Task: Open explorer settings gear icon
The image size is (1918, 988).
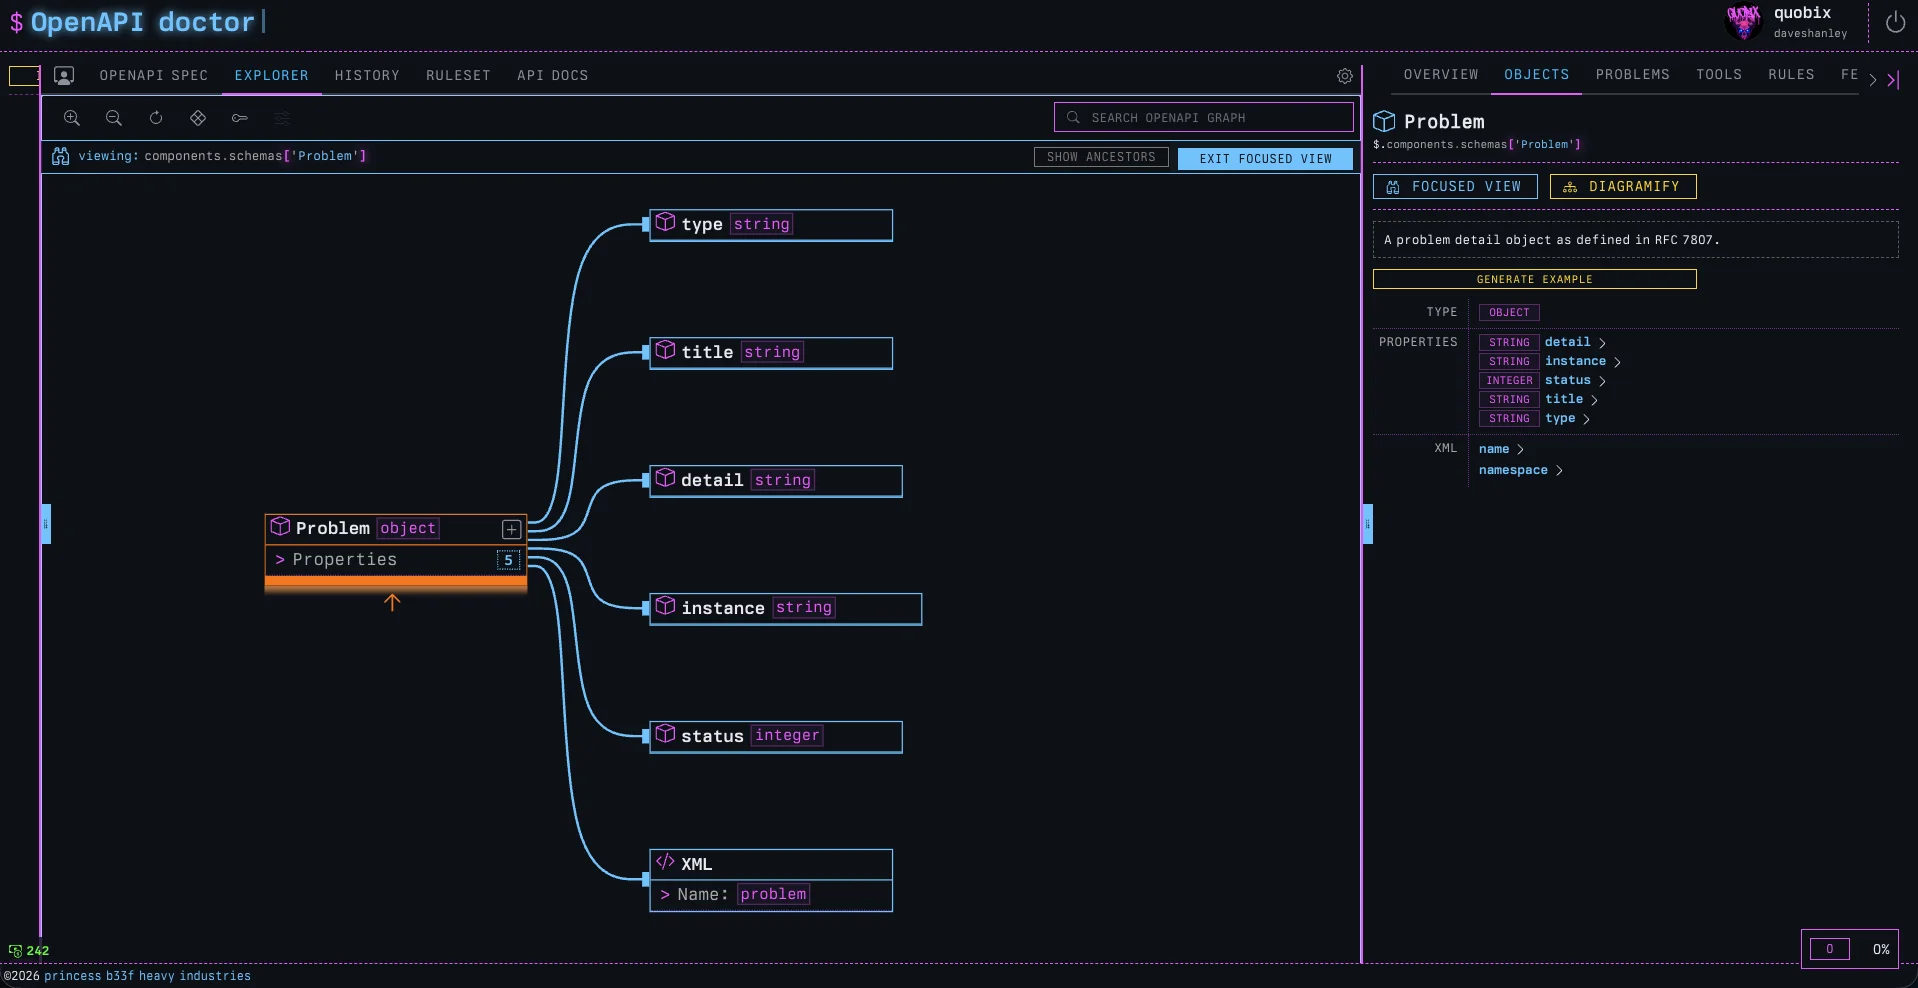Action: pyautogui.click(x=1345, y=76)
